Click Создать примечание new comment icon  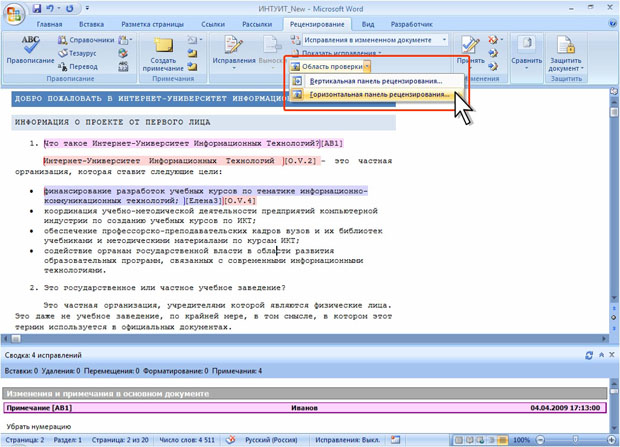tap(163, 53)
